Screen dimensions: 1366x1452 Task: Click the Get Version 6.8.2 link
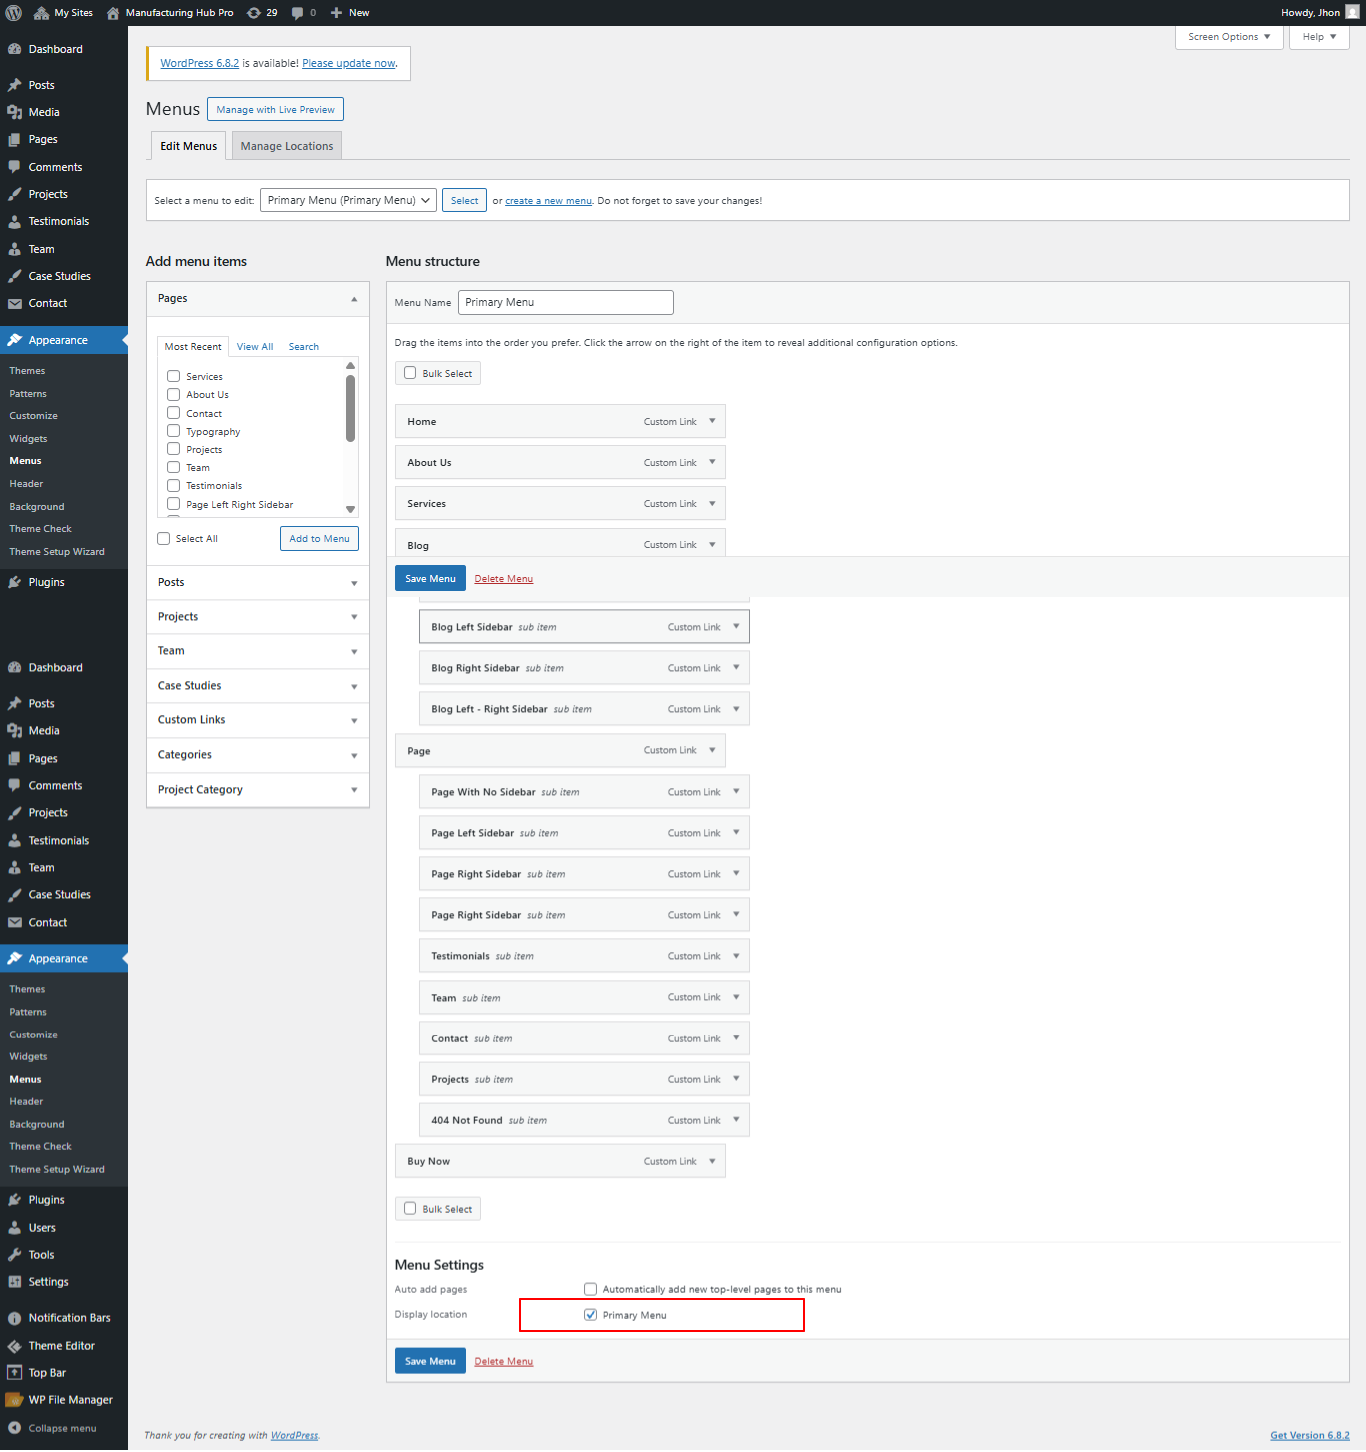pos(1310,1436)
